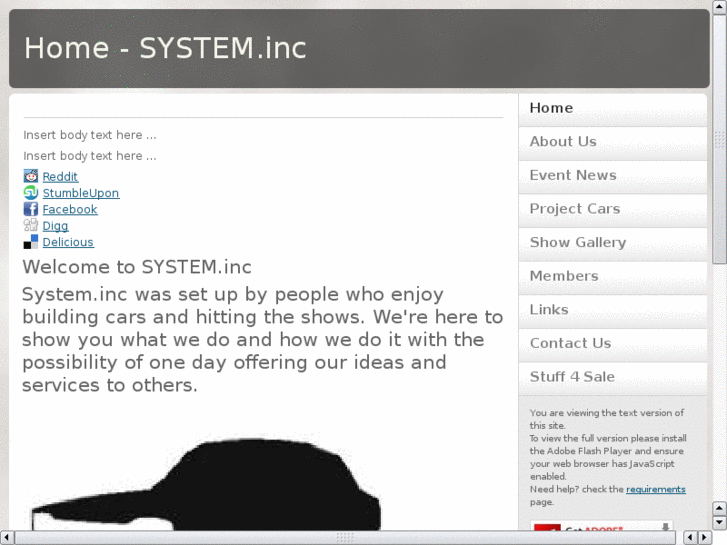Follow the requirements link
This screenshot has height=545, width=727.
[655, 489]
